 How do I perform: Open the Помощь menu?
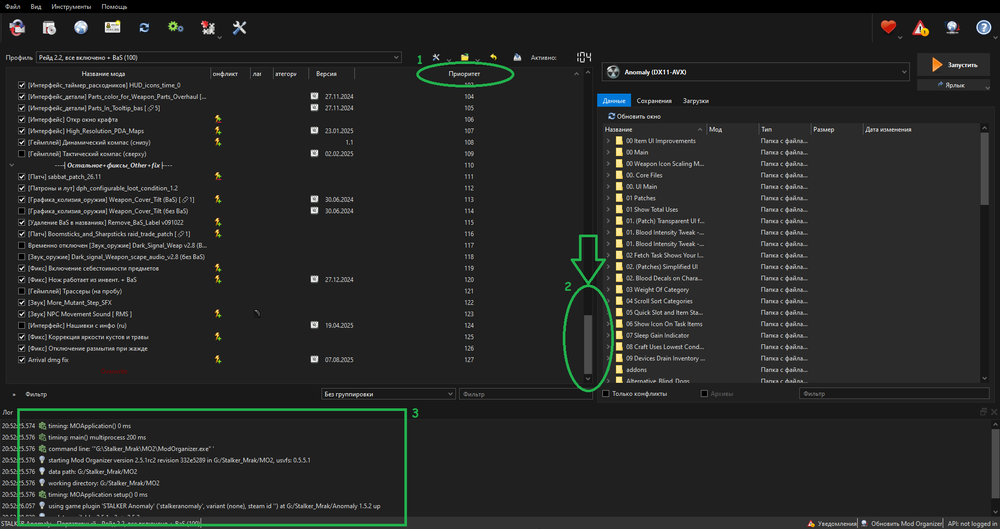point(114,6)
